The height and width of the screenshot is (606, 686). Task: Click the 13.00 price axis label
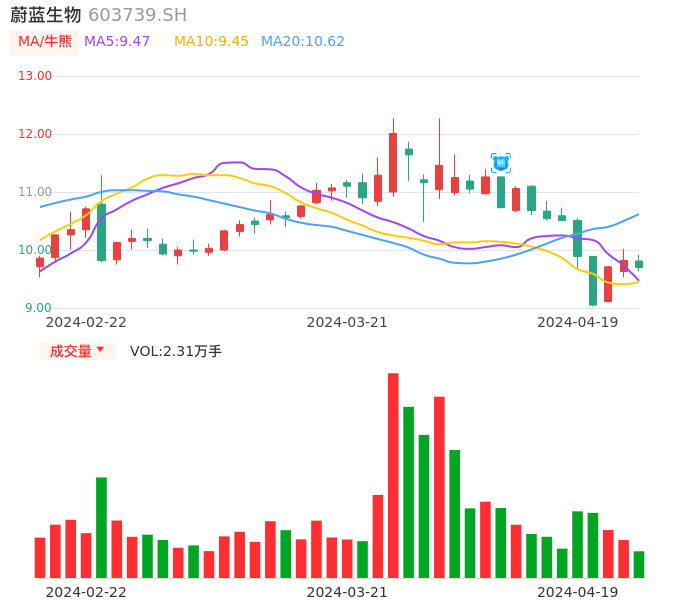(x=35, y=76)
